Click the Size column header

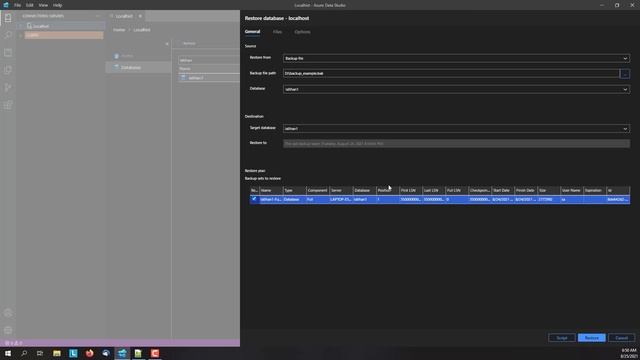549,190
